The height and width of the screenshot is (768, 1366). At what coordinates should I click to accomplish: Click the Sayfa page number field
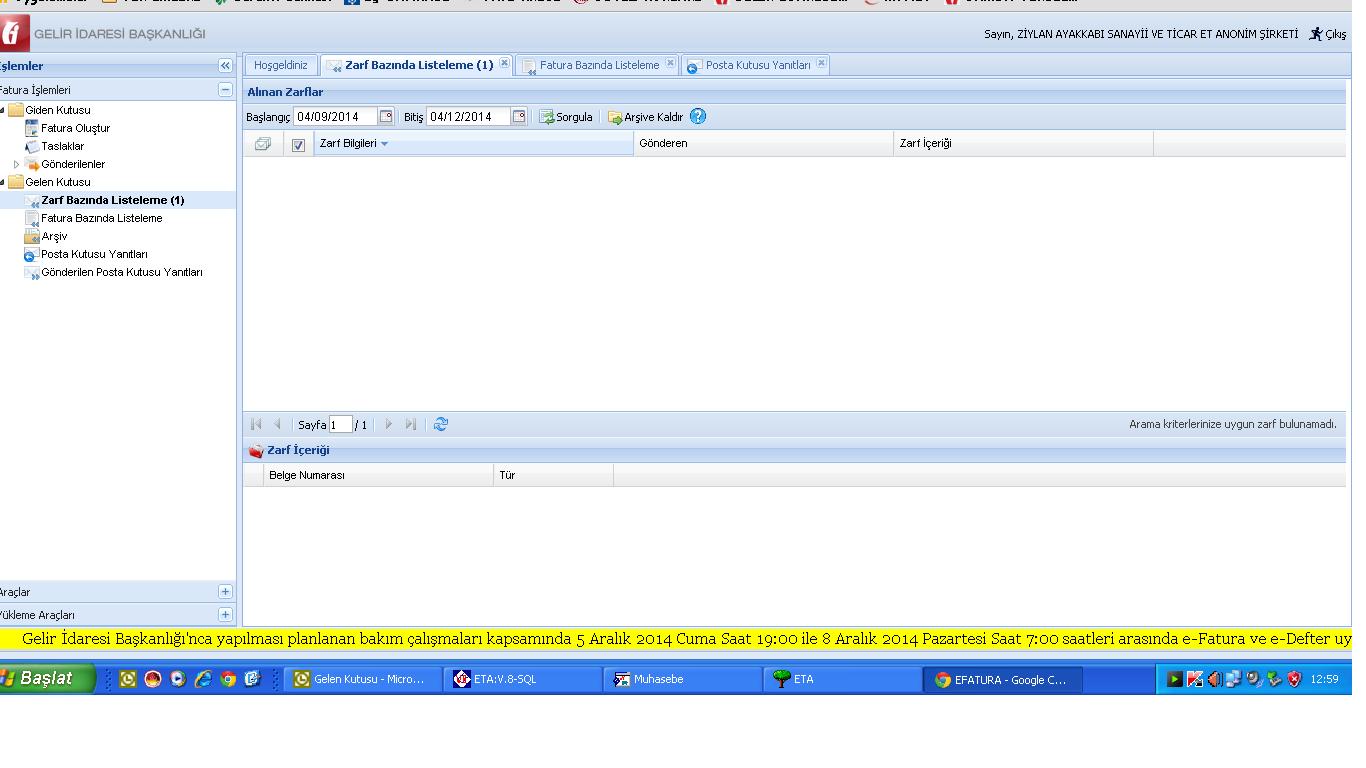[340, 425]
